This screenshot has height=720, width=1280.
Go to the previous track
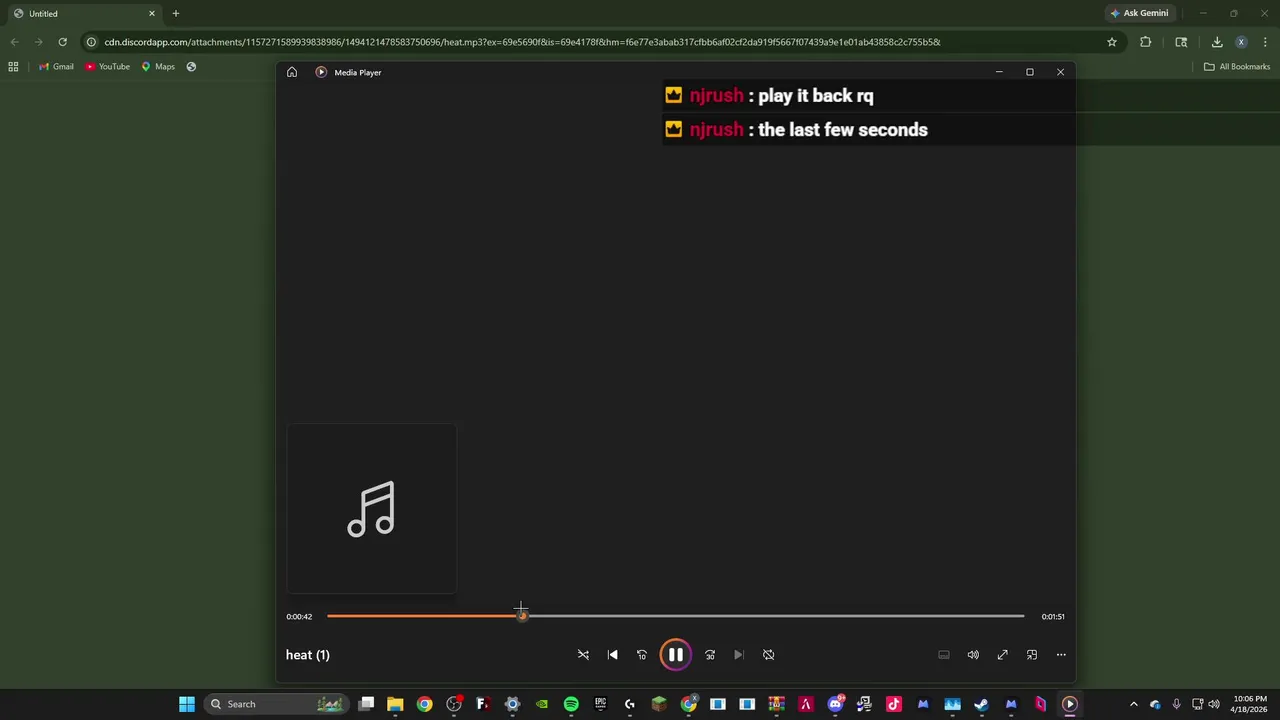coord(613,655)
